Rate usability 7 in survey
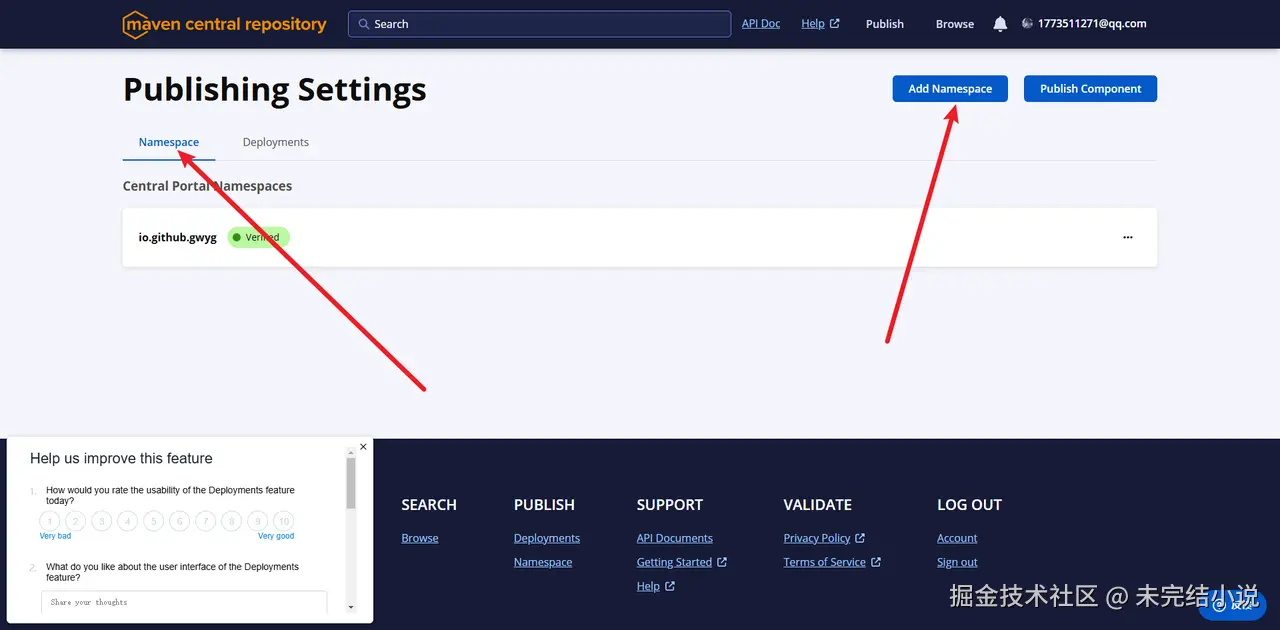This screenshot has width=1280, height=630. pos(206,521)
